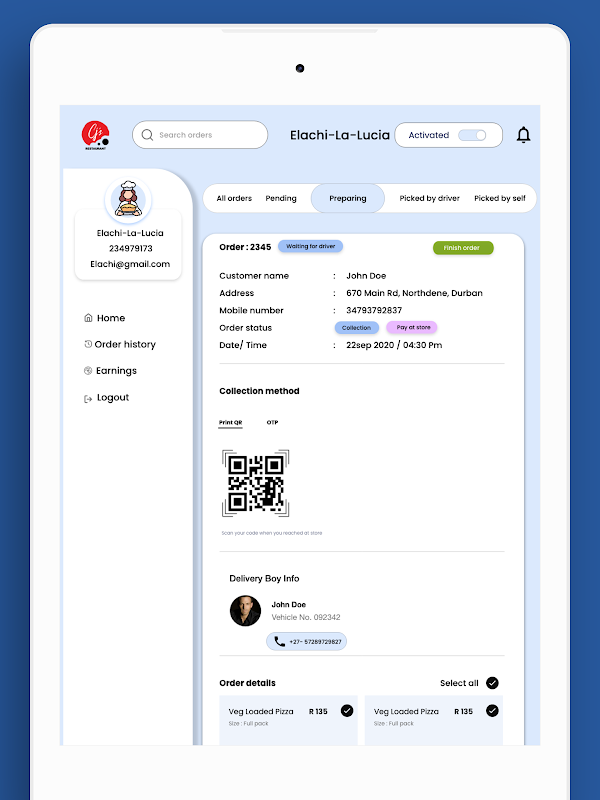Click mobile number 34793792837
600x800 pixels.
374,310
